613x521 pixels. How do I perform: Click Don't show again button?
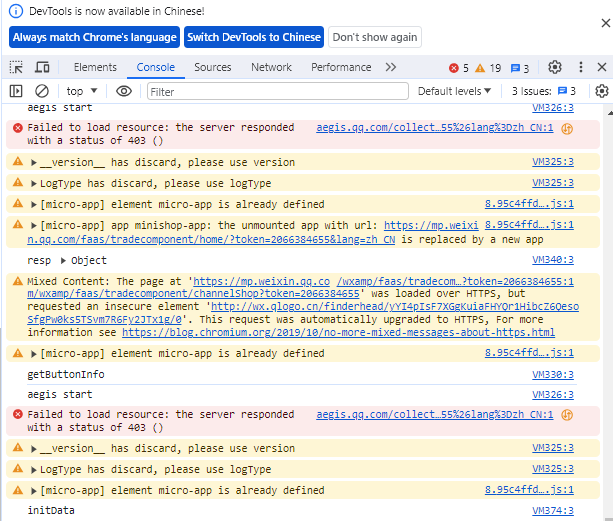(375, 37)
